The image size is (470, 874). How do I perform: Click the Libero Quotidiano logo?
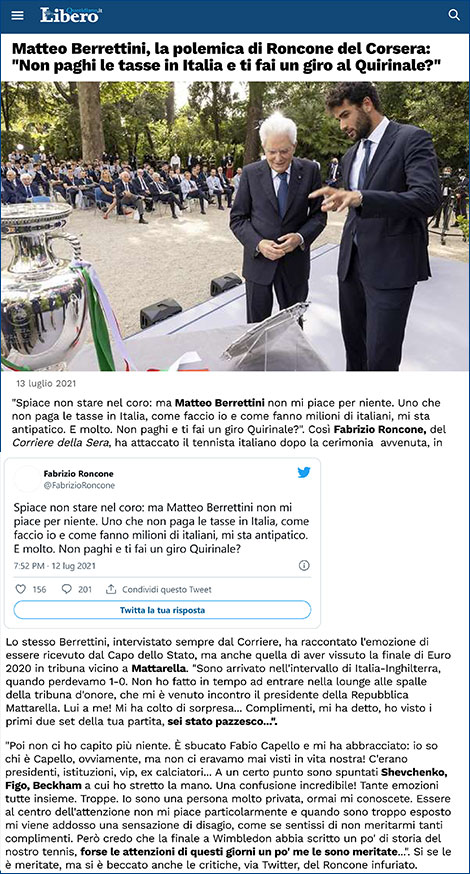pyautogui.click(x=70, y=15)
